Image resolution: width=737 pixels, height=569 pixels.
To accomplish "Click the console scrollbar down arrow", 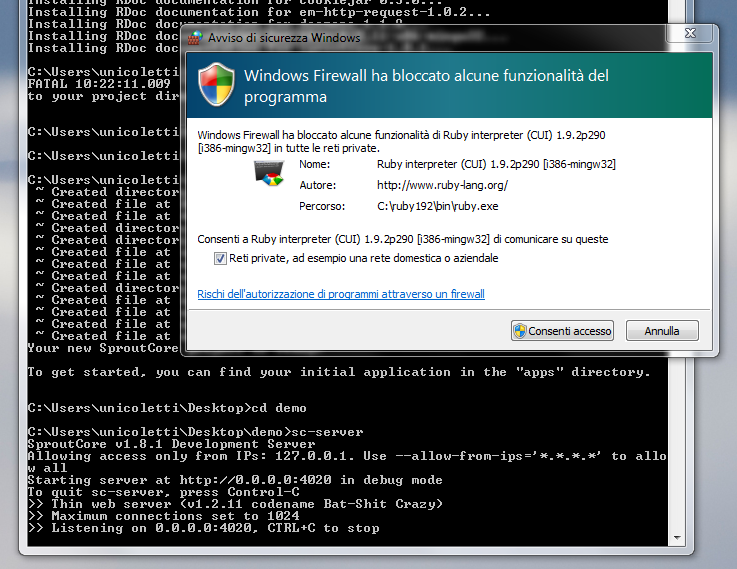I will 677,538.
